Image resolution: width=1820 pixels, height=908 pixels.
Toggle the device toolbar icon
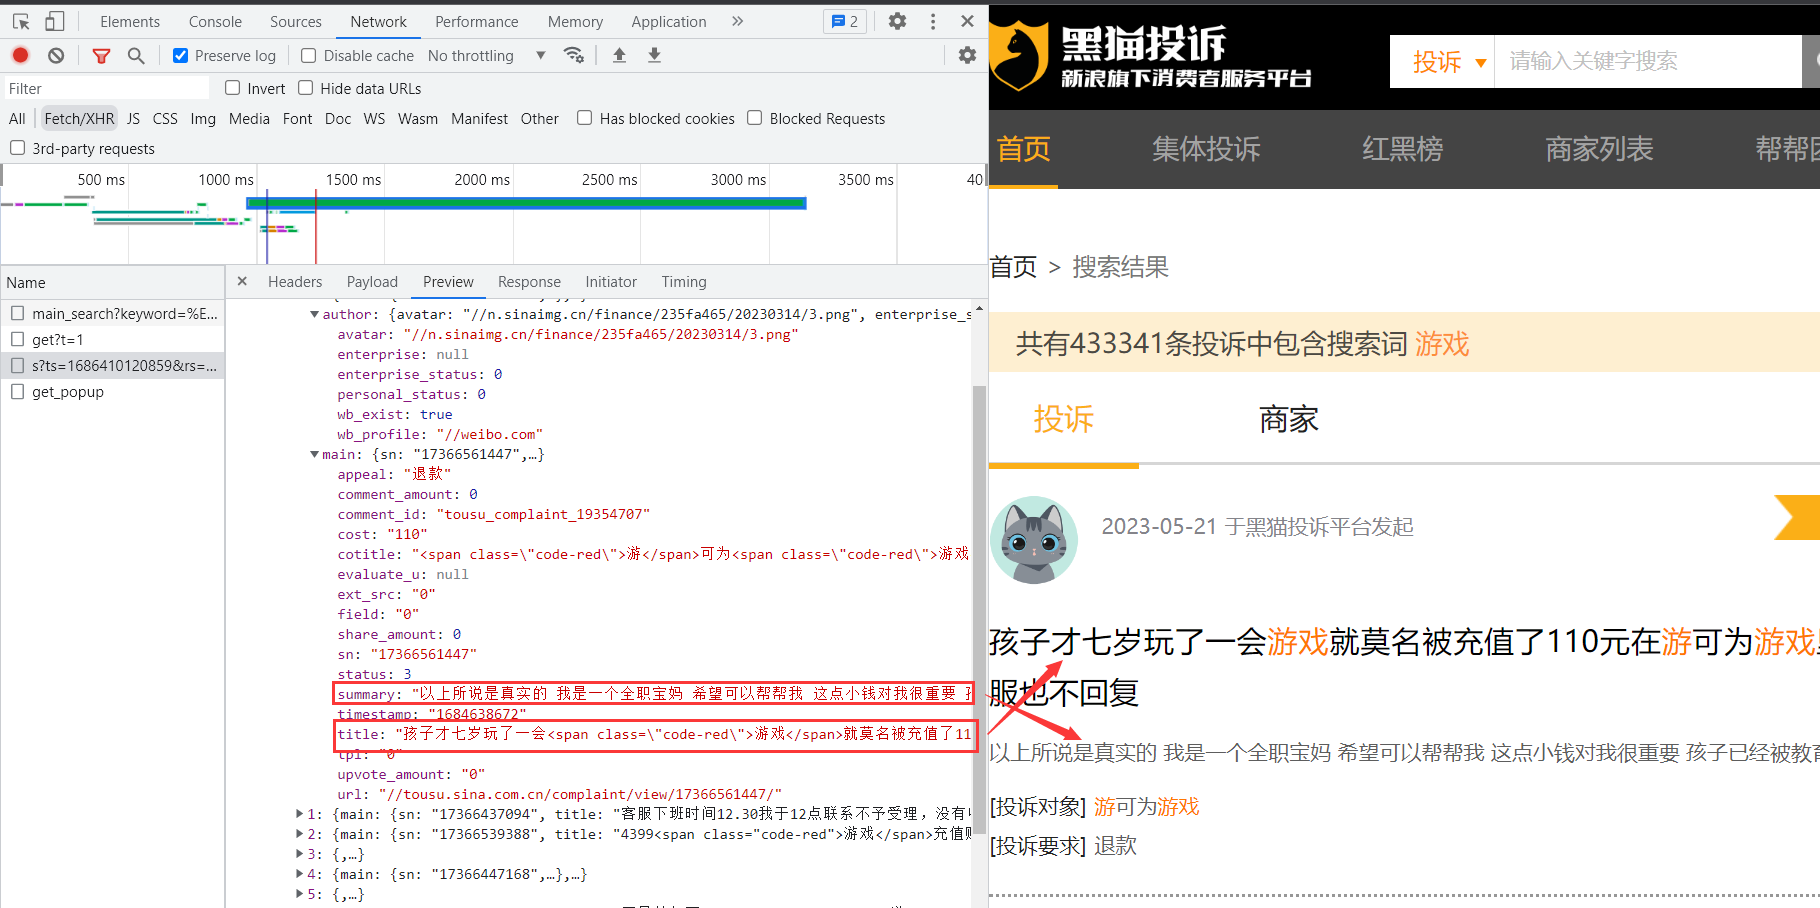tap(55, 21)
